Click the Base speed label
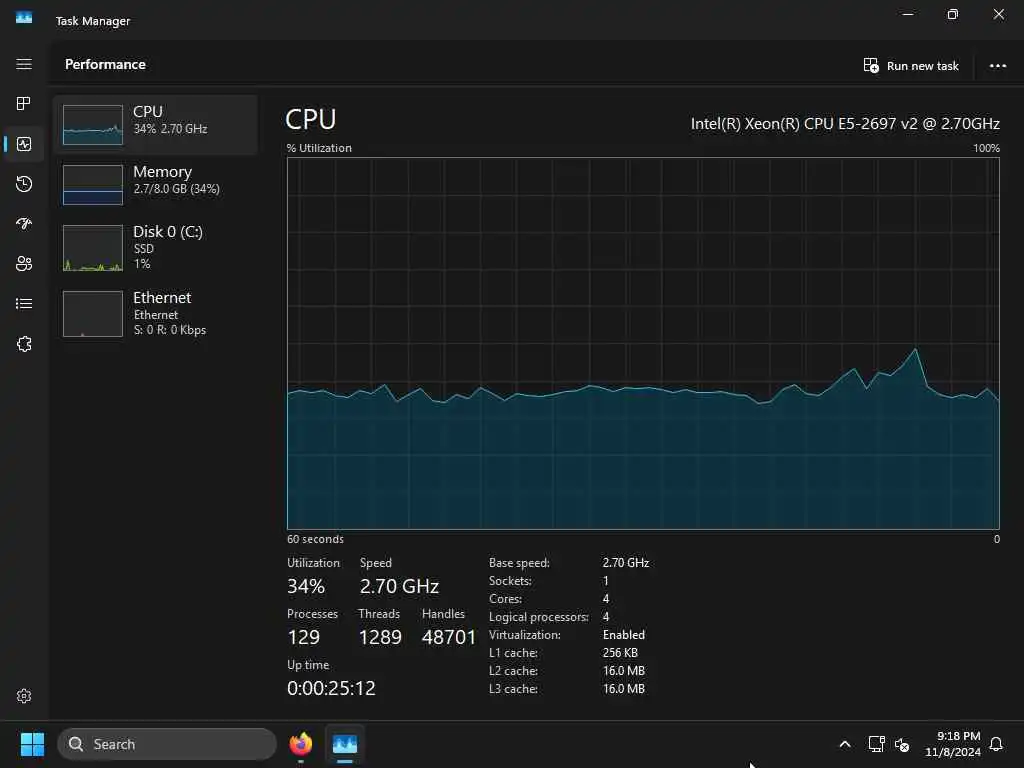 519,562
